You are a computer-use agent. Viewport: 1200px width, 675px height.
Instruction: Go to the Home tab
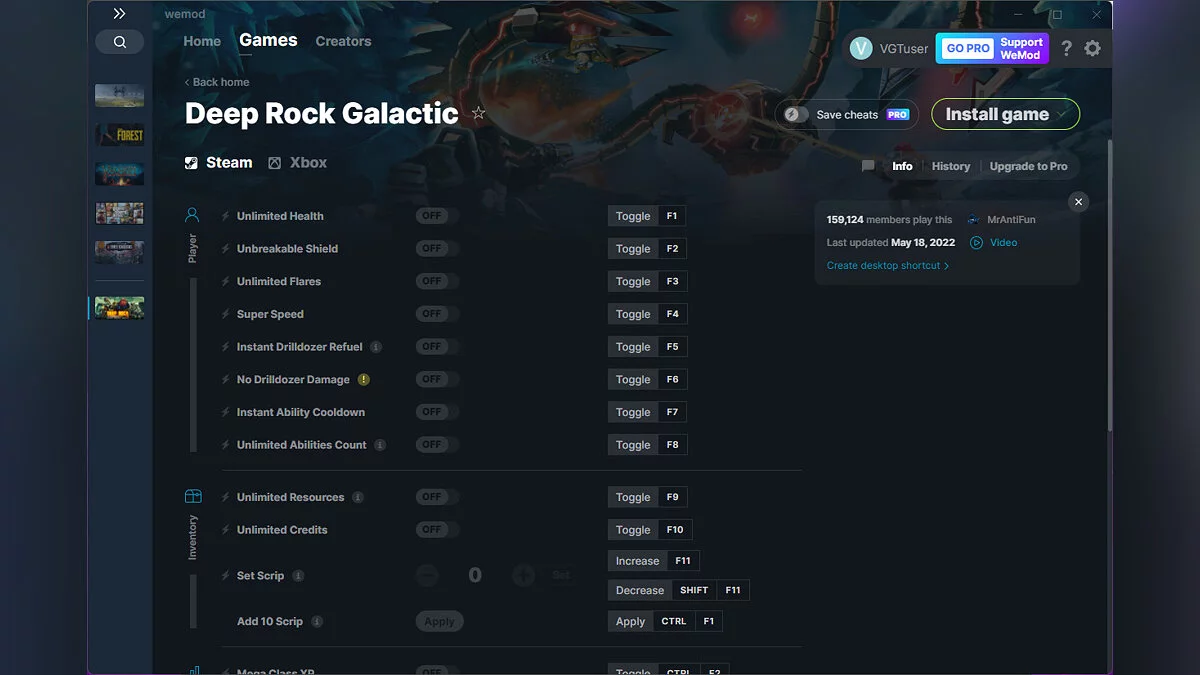pos(202,41)
